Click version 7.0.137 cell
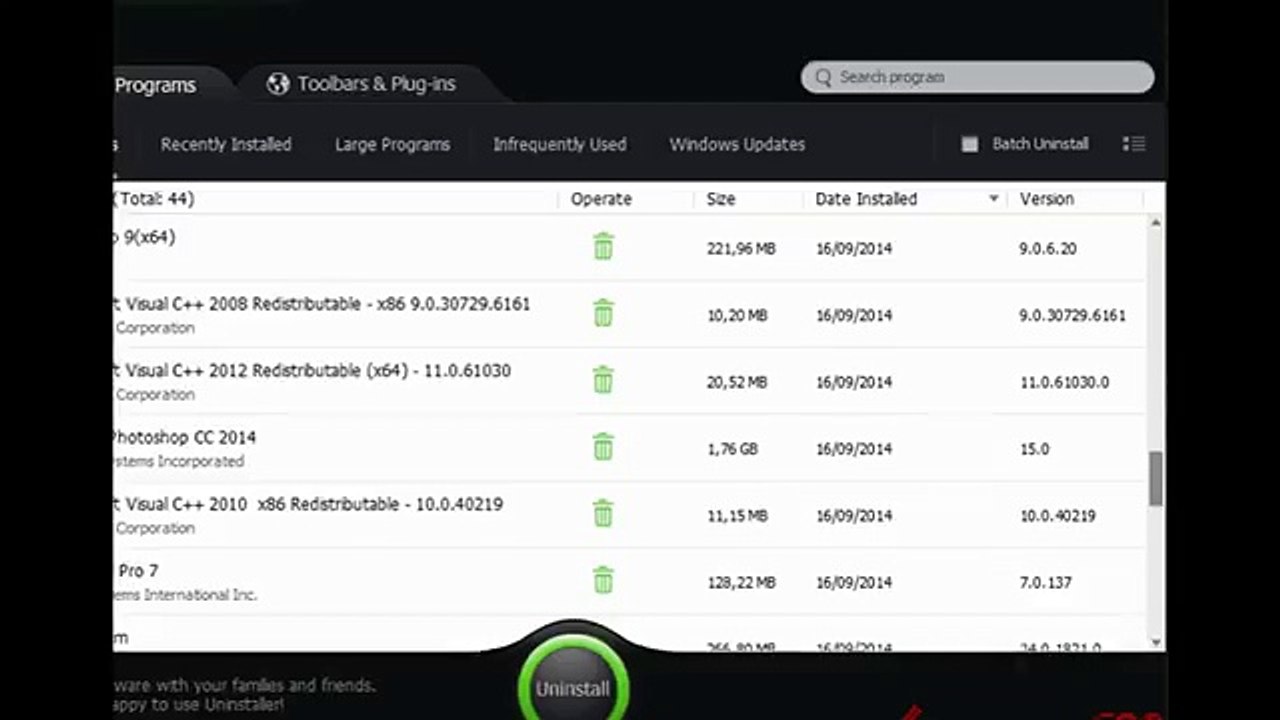This screenshot has width=1280, height=720. click(x=1045, y=582)
